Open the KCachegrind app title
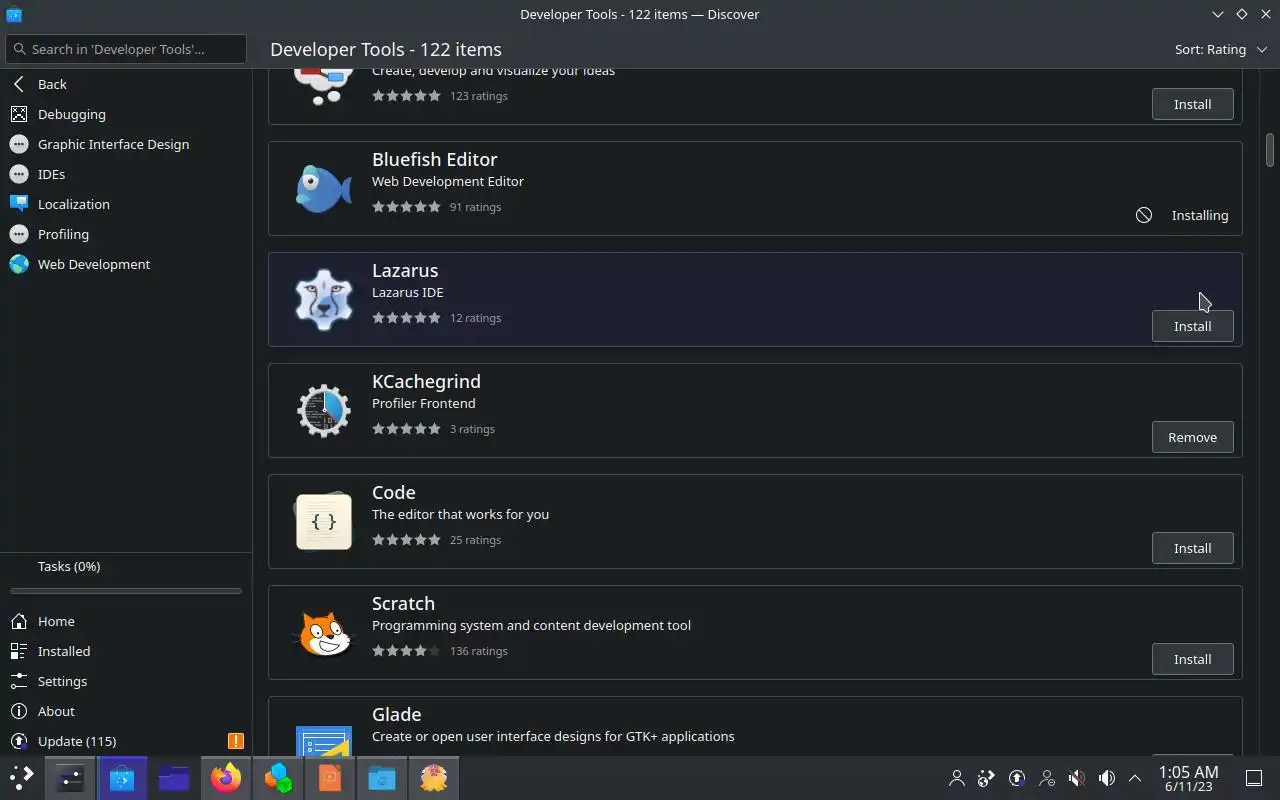 (426, 381)
